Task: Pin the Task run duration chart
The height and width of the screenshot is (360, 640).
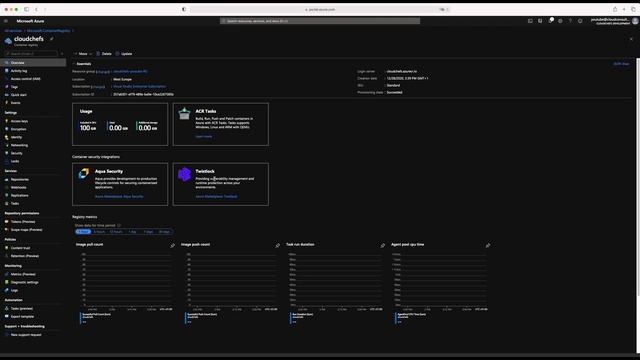Action: pyautogui.click(x=382, y=245)
